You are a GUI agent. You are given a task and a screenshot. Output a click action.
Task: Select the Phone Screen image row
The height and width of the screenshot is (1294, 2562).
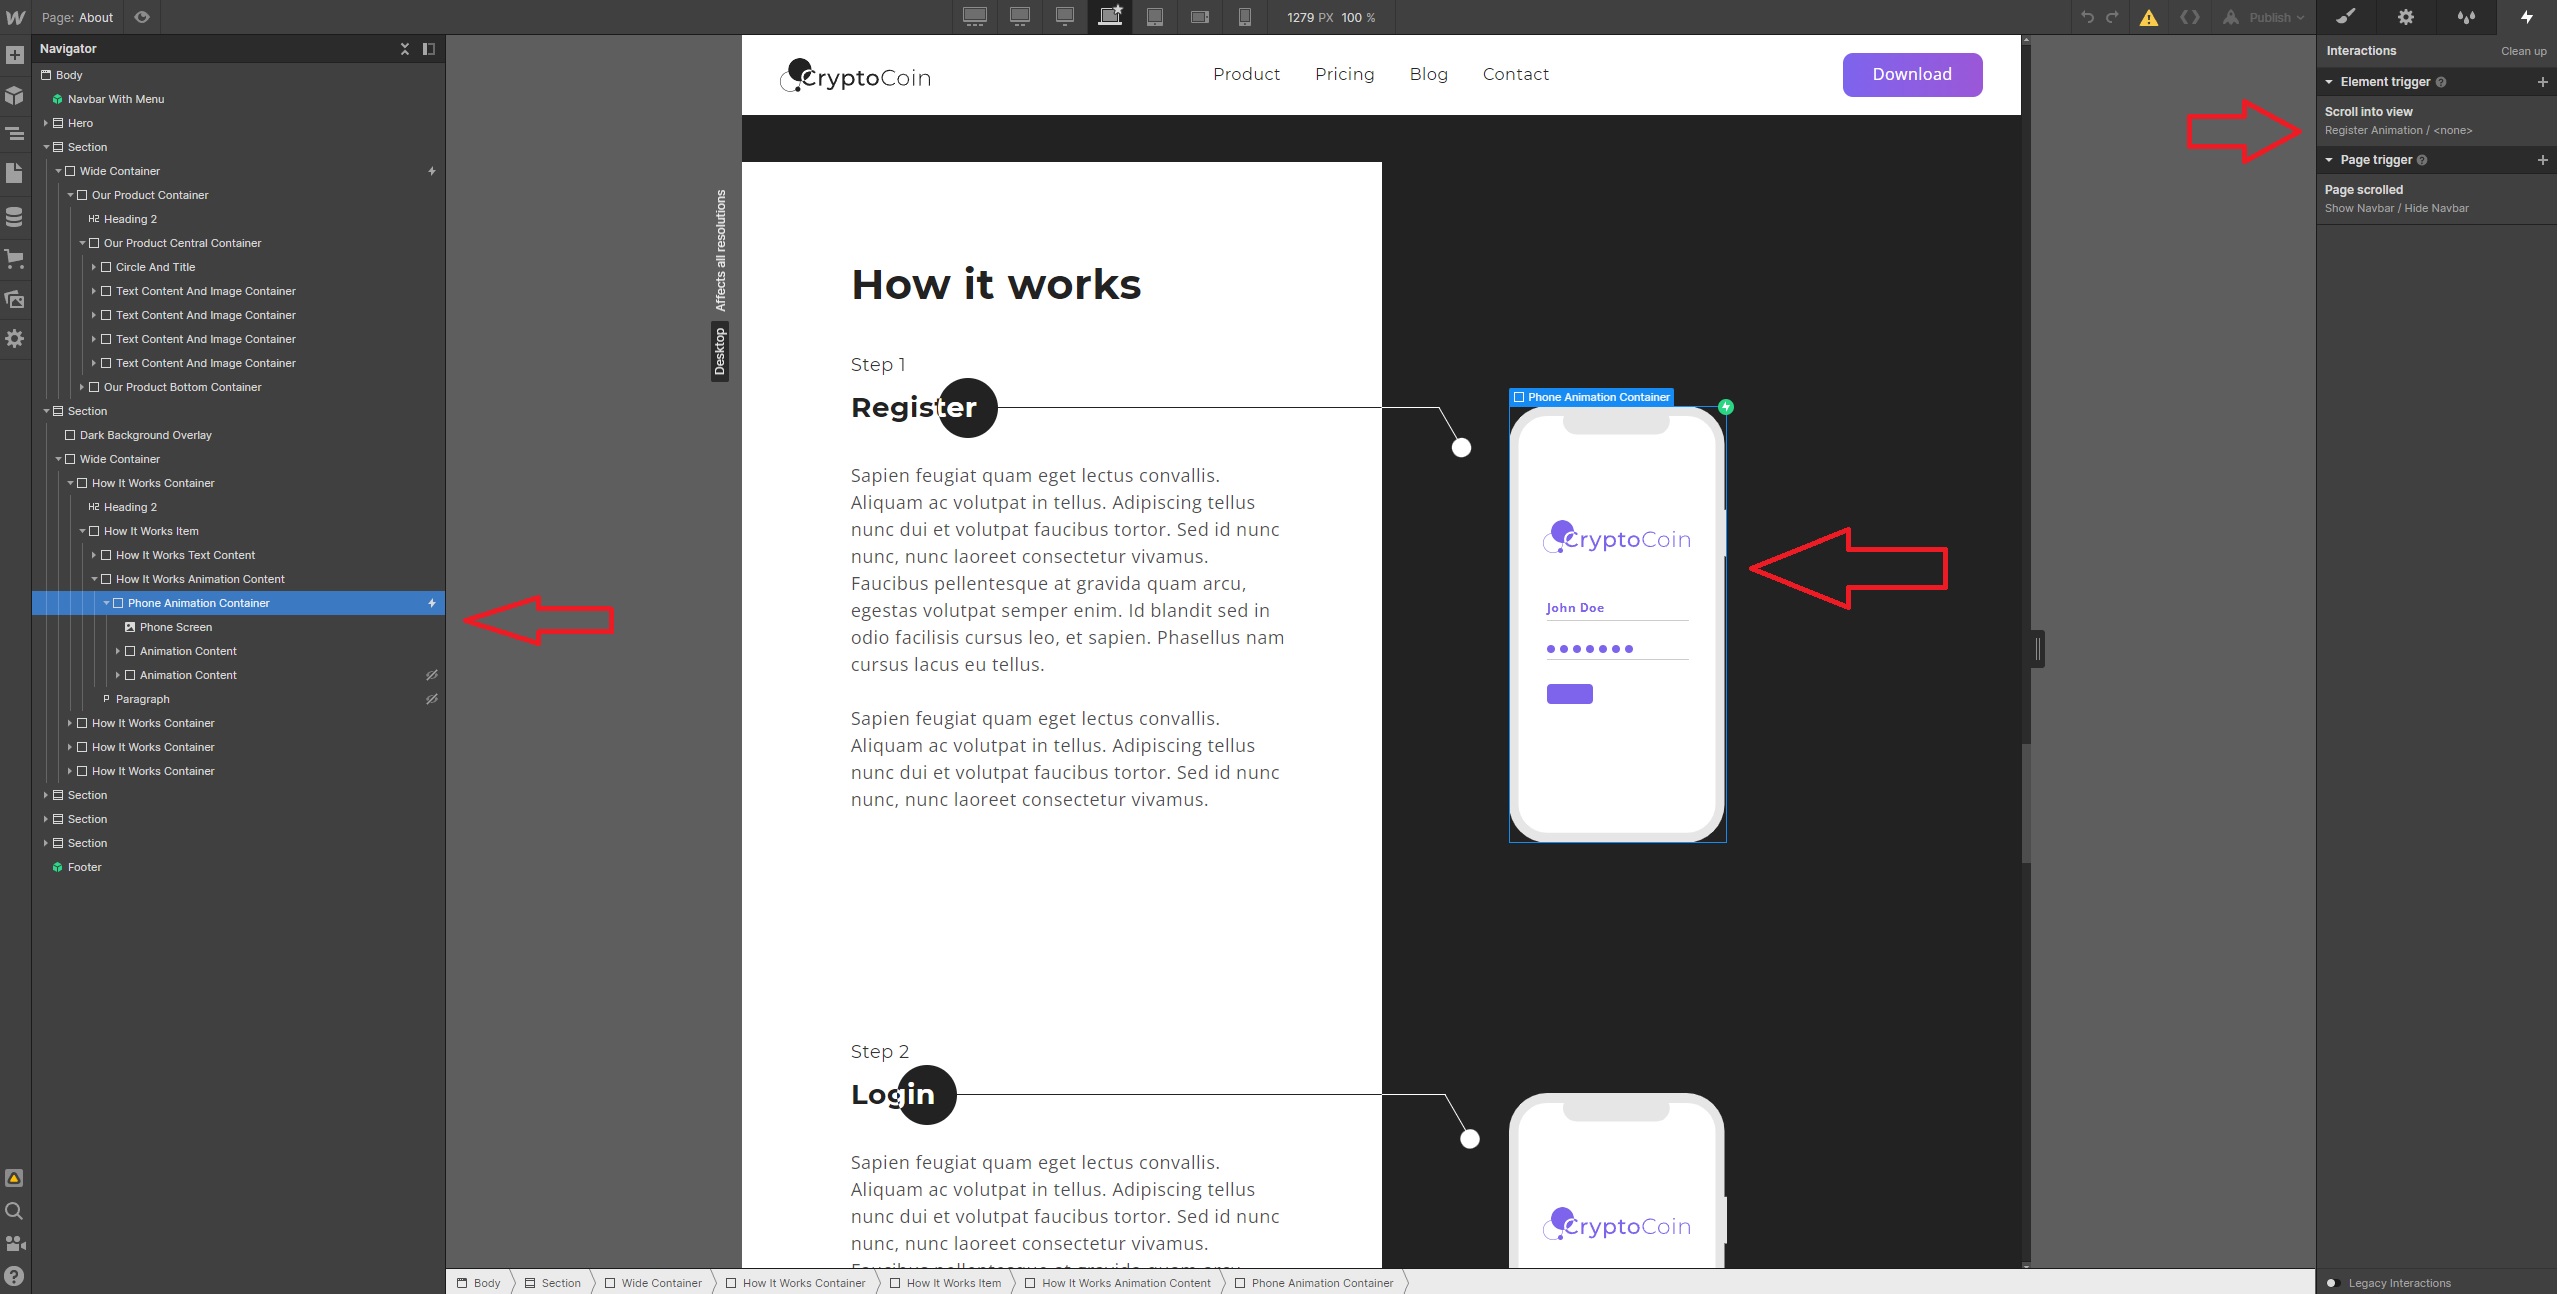point(238,627)
